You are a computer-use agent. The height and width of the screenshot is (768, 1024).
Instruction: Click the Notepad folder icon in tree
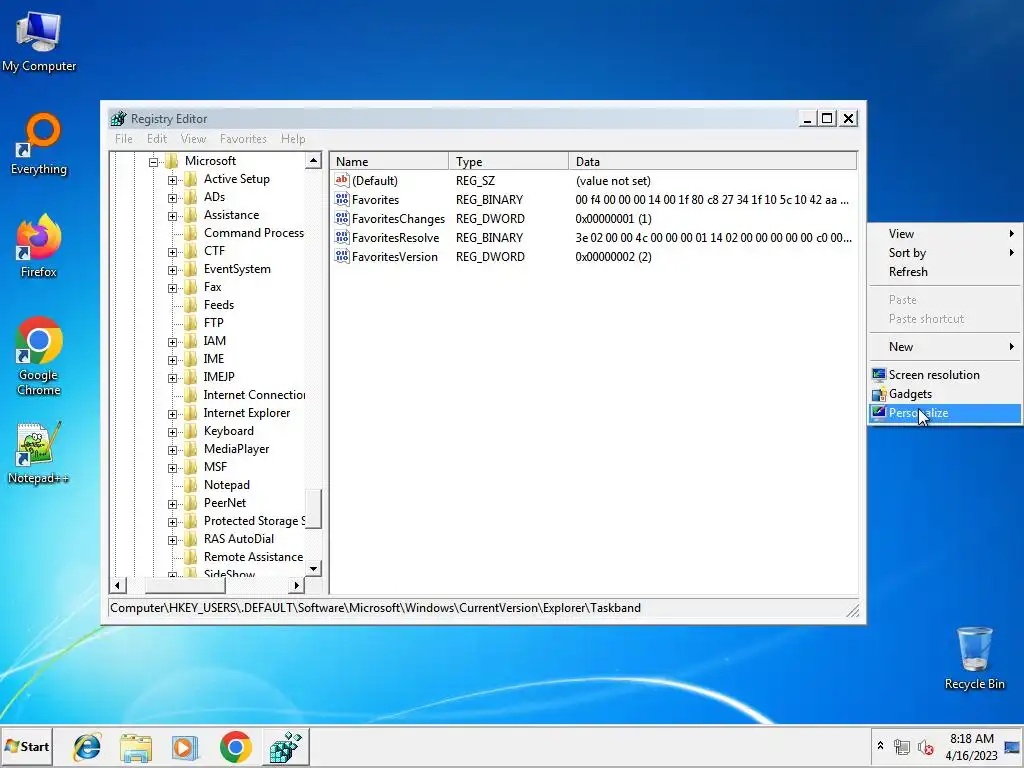(191, 485)
